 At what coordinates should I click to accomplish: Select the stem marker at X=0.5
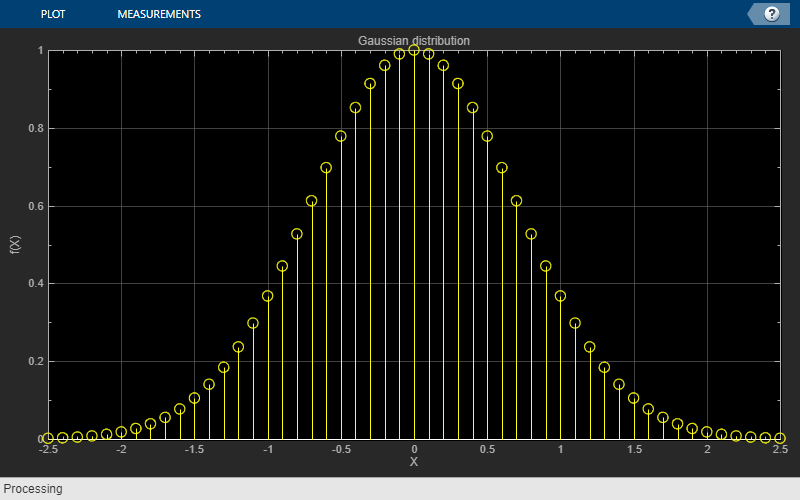tap(487, 136)
